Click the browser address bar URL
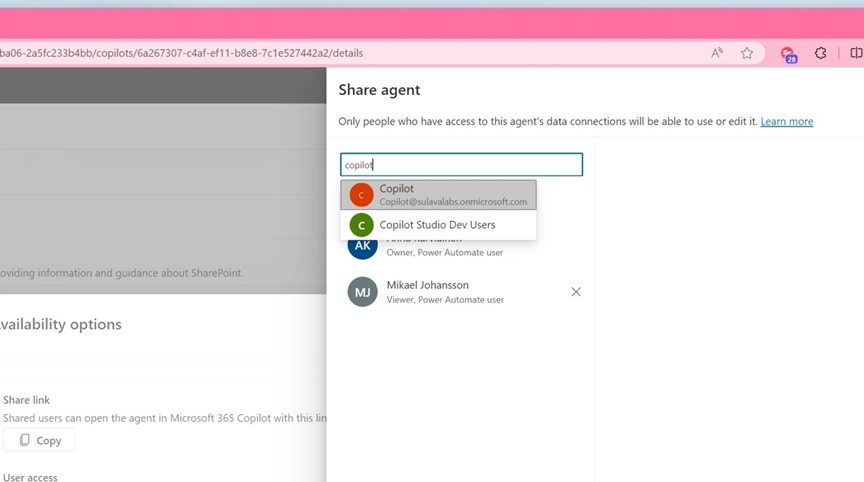 point(180,53)
